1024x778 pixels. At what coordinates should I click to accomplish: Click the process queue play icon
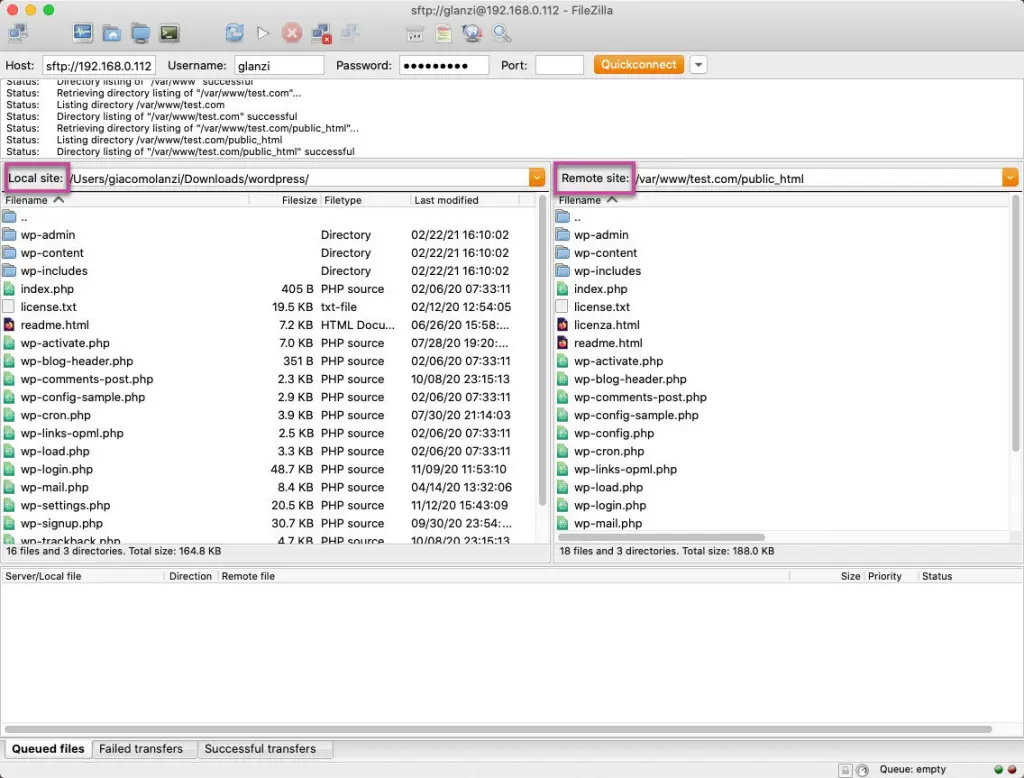tap(263, 33)
